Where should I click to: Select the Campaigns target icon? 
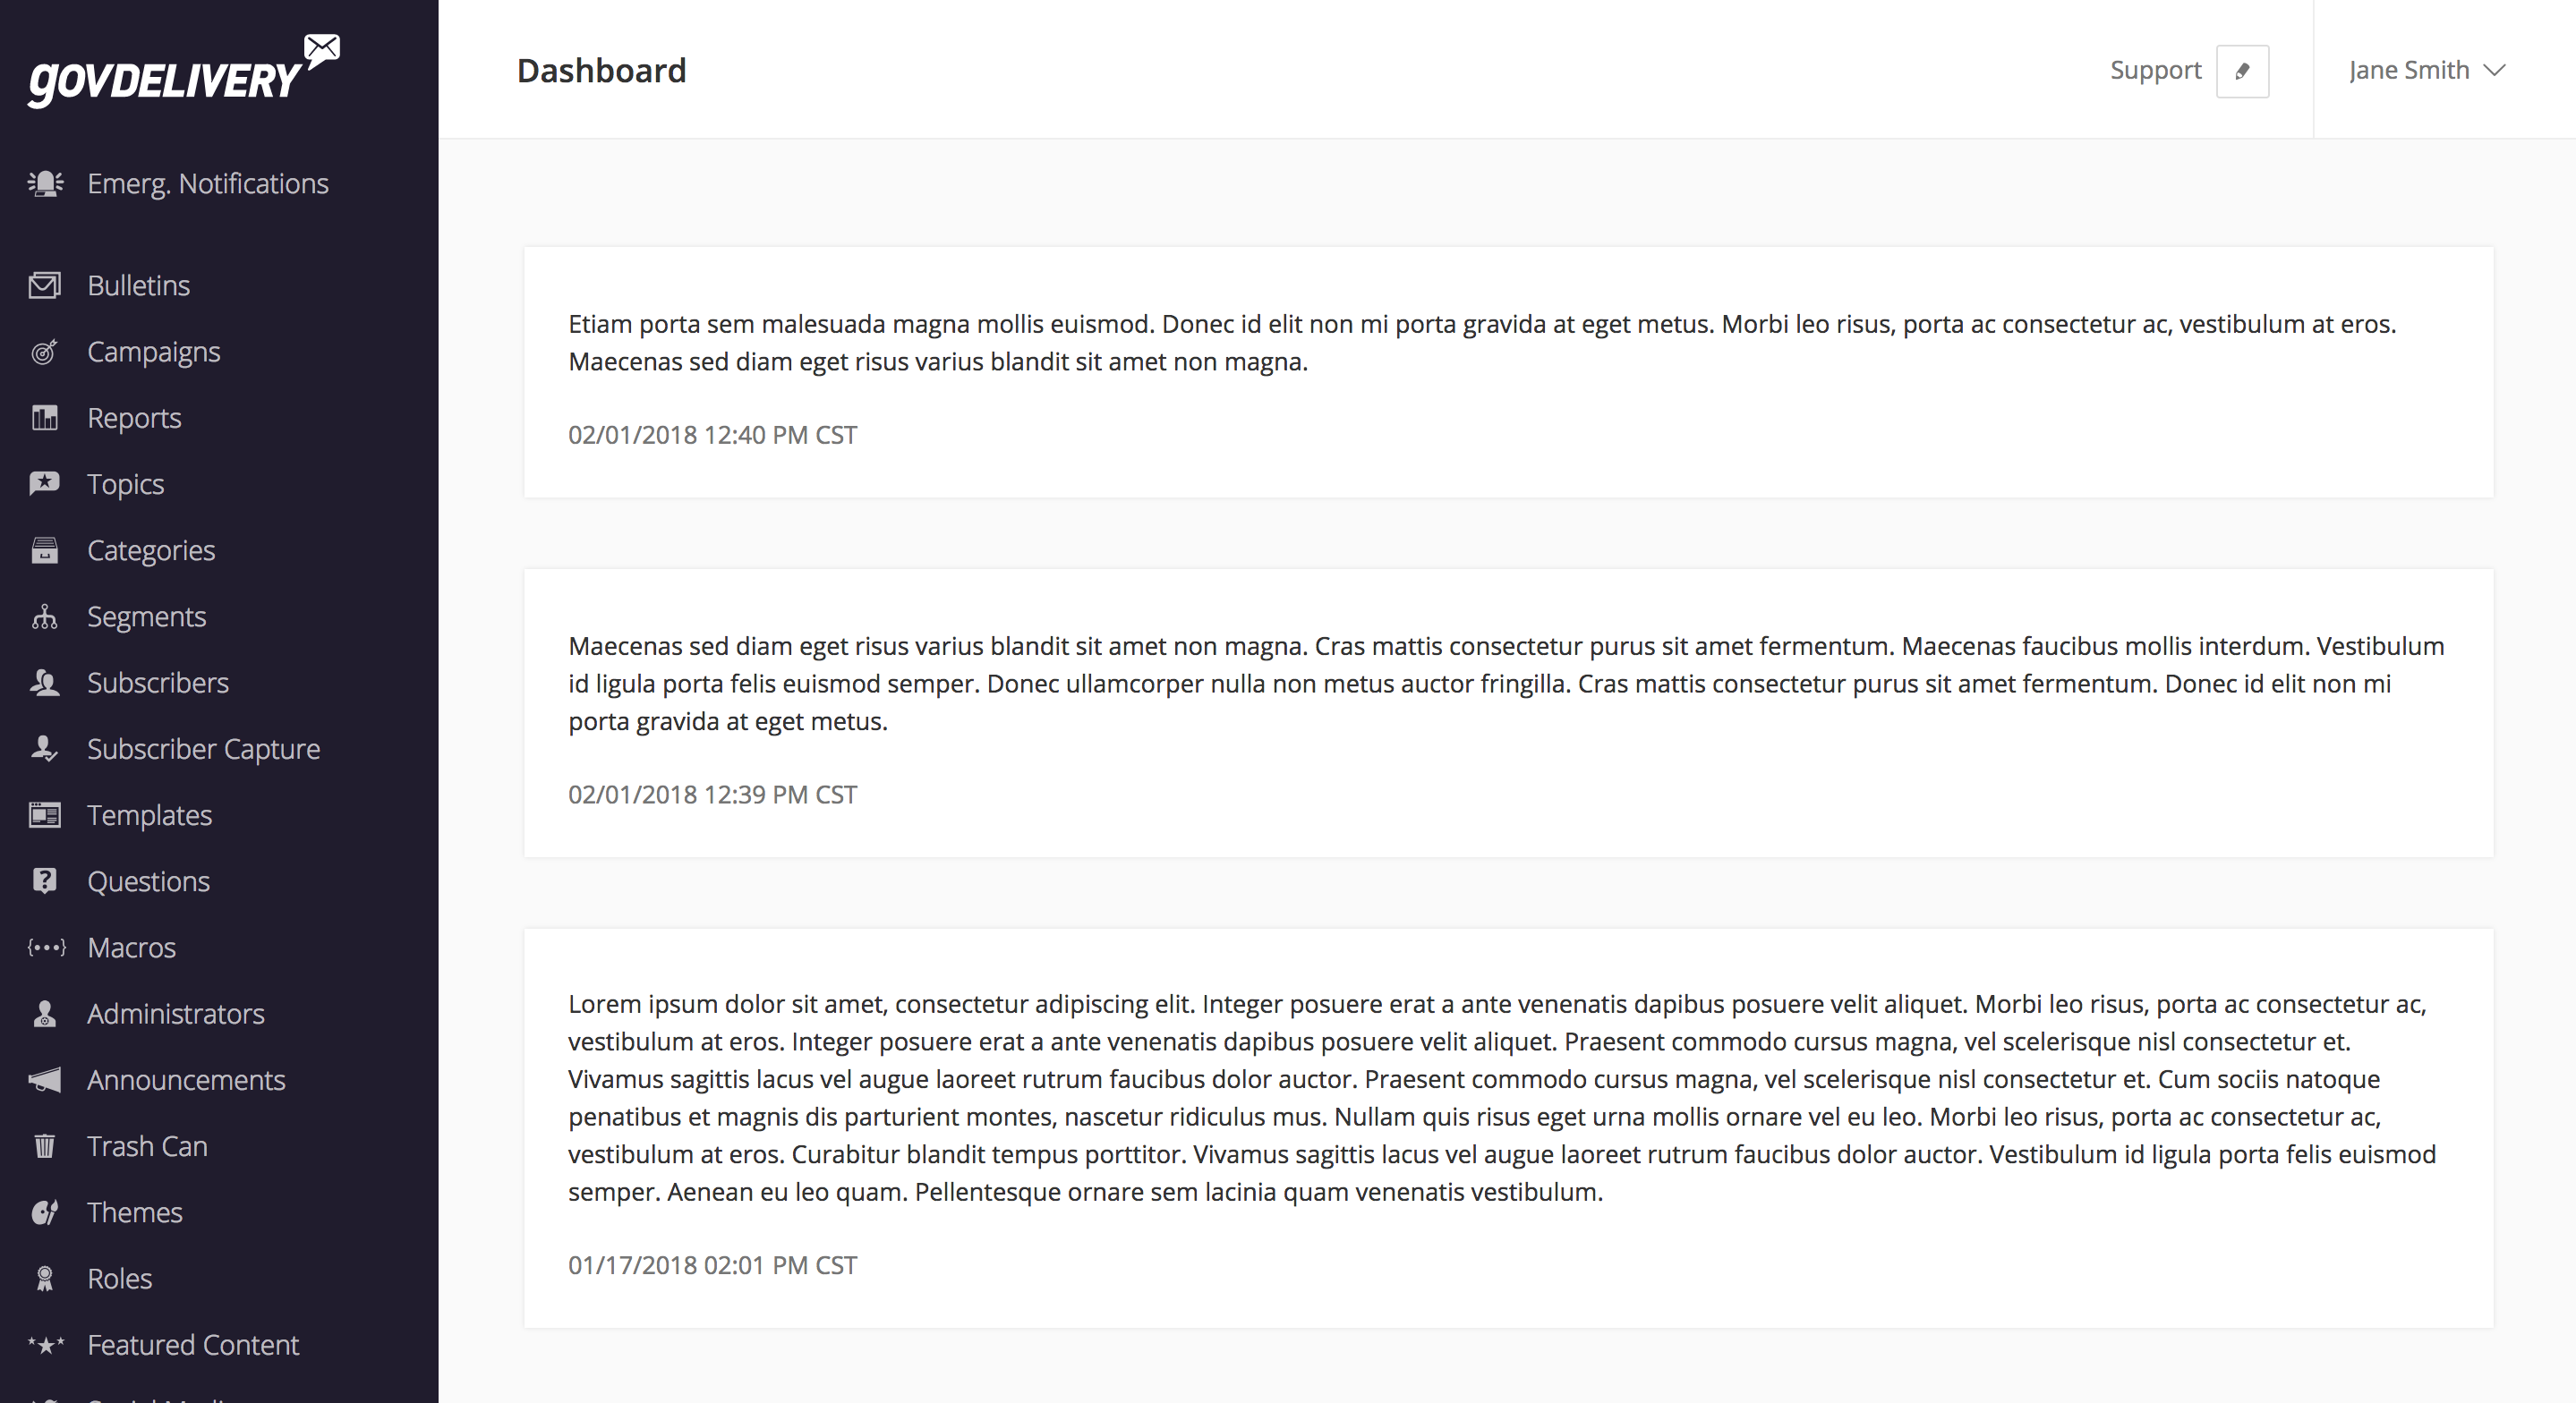[45, 351]
